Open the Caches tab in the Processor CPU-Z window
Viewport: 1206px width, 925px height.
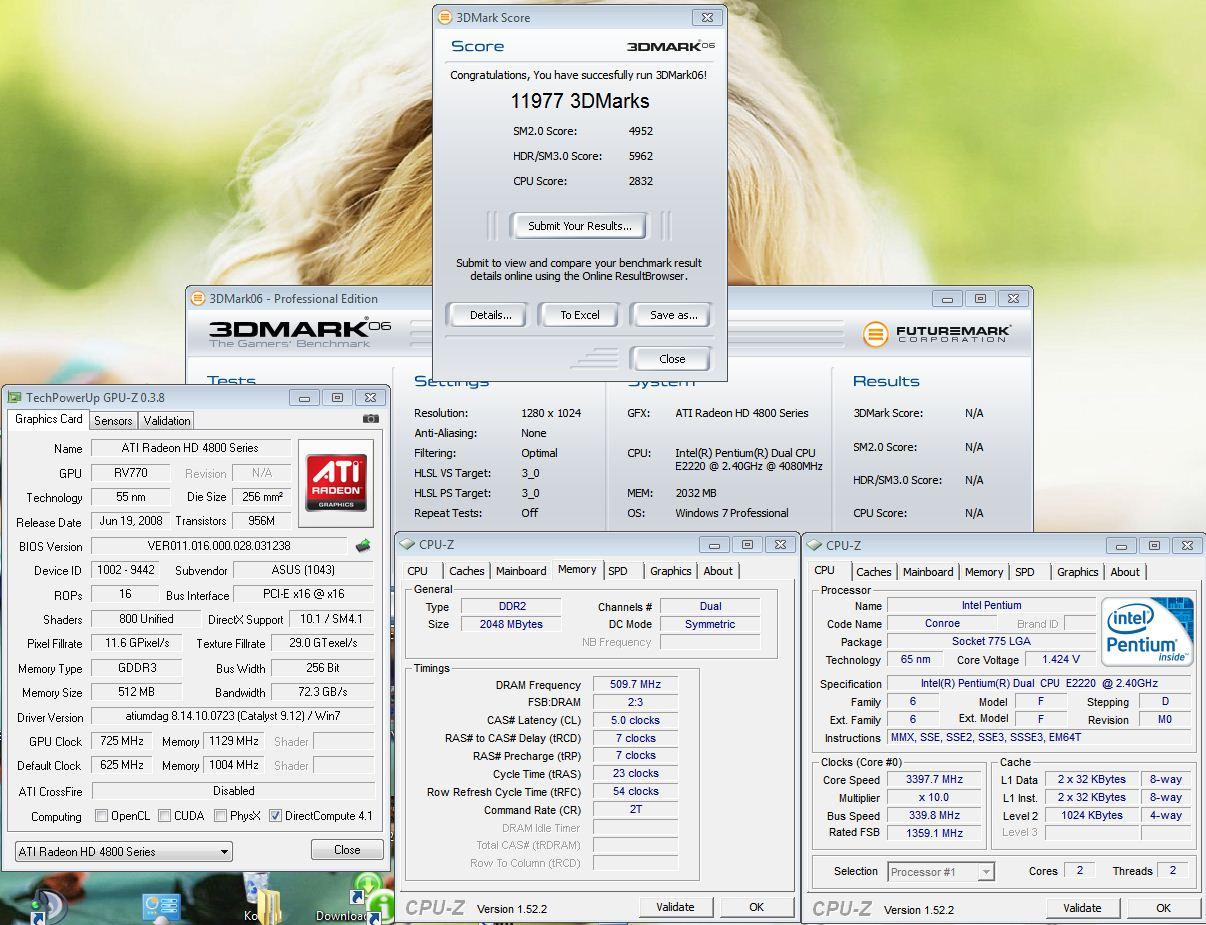coord(873,572)
